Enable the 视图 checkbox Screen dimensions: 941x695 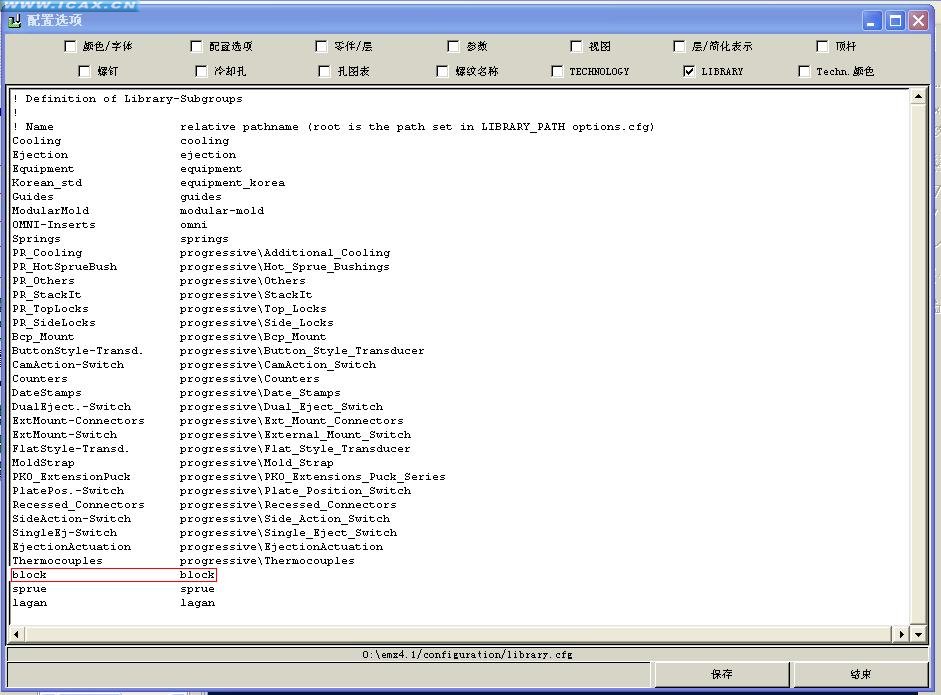point(576,46)
